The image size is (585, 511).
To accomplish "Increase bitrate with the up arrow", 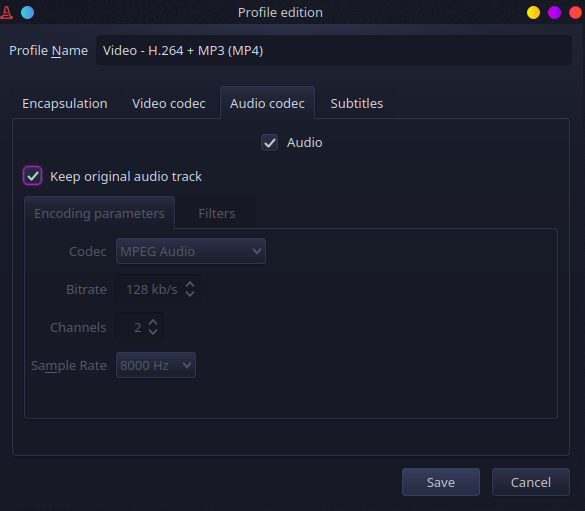I will coord(190,285).
